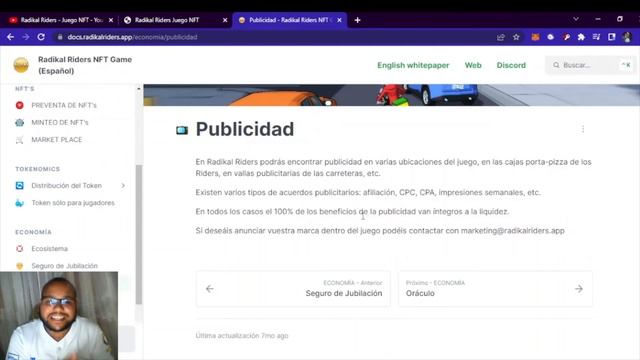Viewport: 640px width, 360px height.
Task: Click the MINTEO DE NFT's gear icon
Action: [20, 122]
